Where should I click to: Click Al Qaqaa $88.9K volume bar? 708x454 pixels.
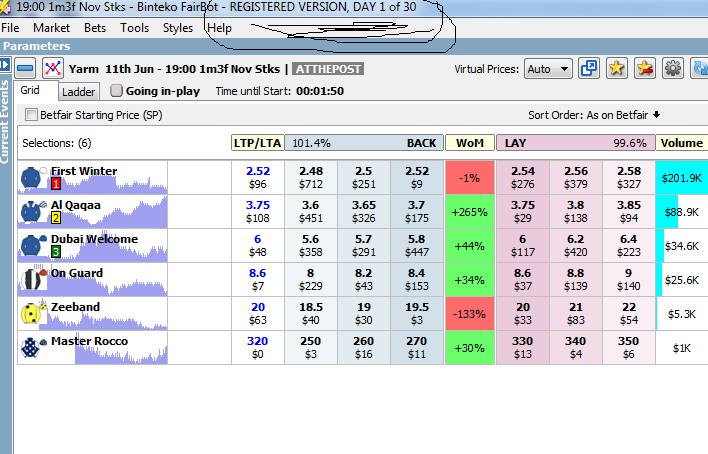(x=682, y=211)
